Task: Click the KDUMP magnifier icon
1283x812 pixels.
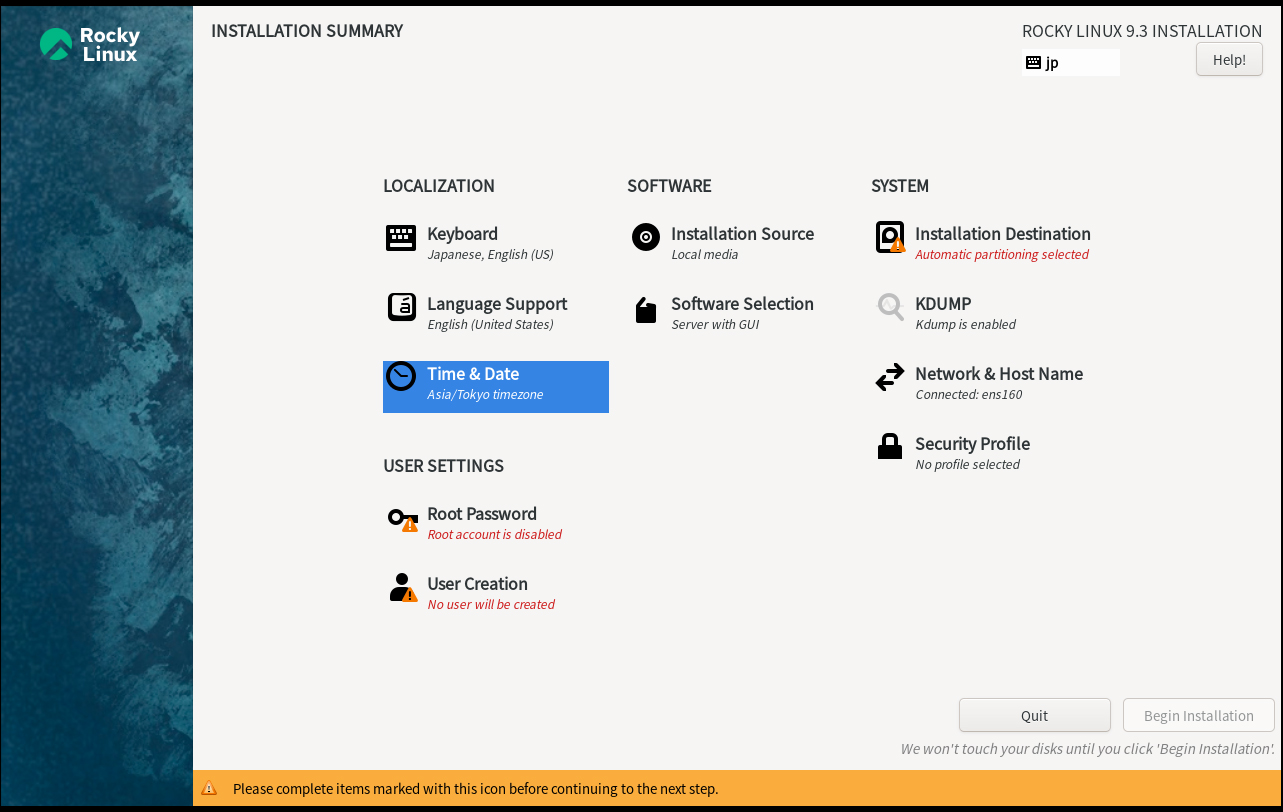Action: point(890,307)
